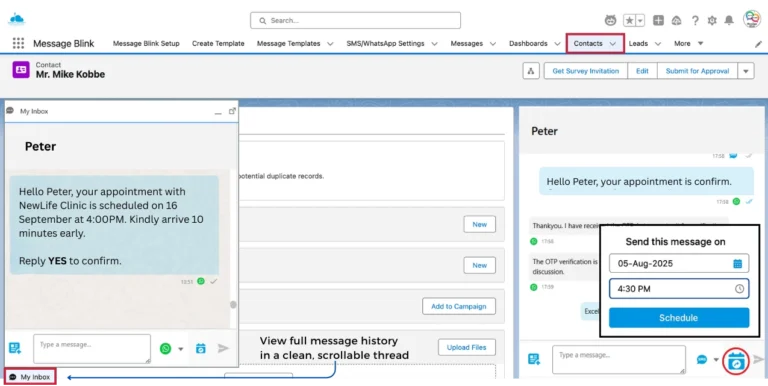Click the chat bubble icon in My Inbox header

(10, 111)
